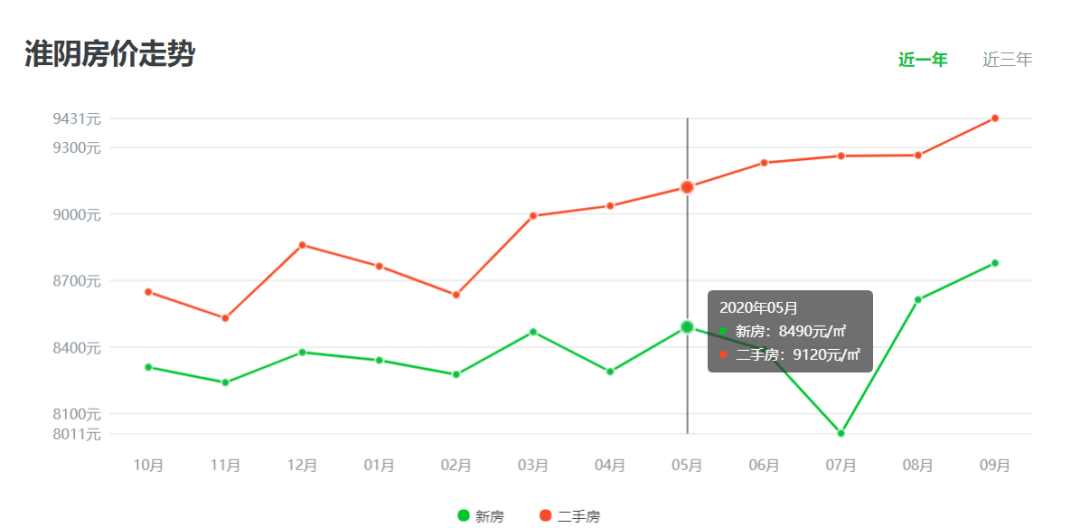Click the 01月 label on the axis
The height and width of the screenshot is (528, 1080).
379,465
